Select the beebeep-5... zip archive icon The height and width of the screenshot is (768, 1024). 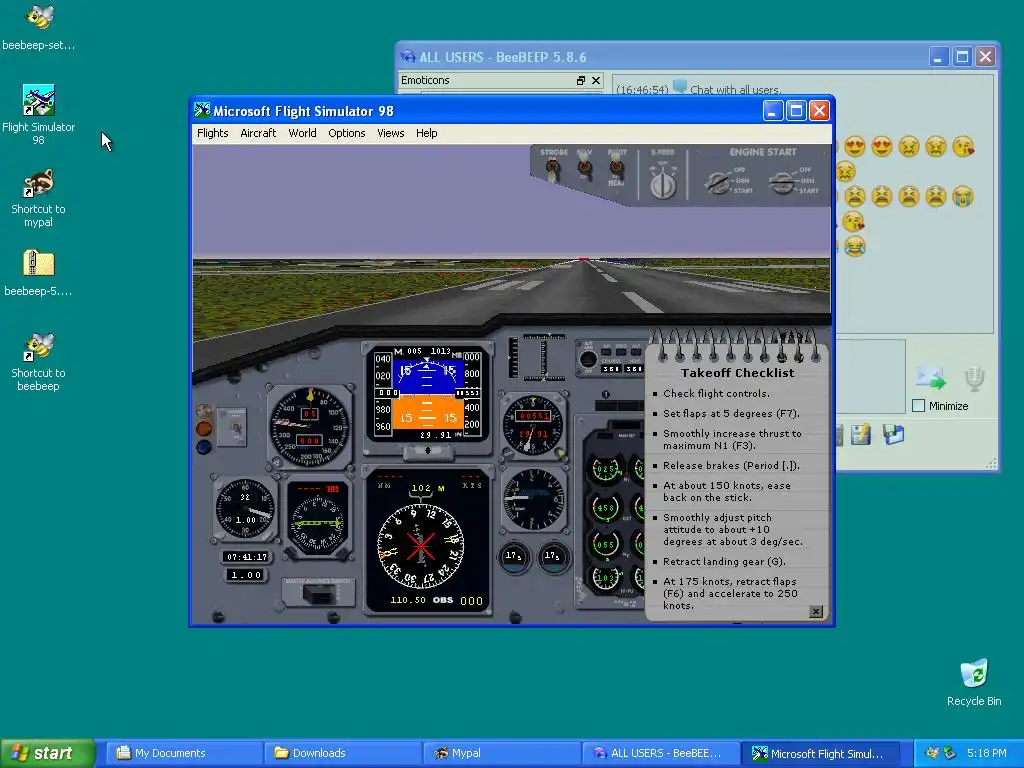[x=39, y=273]
